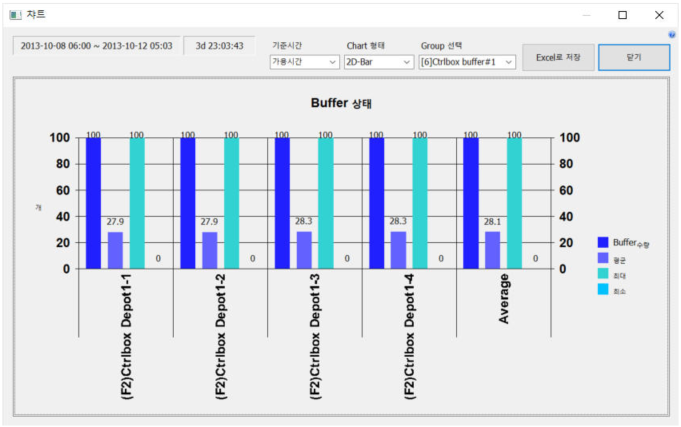Click the Buffer수량 dark blue legend swatch
Image resolution: width=681 pixels, height=427 pixels.
click(603, 243)
